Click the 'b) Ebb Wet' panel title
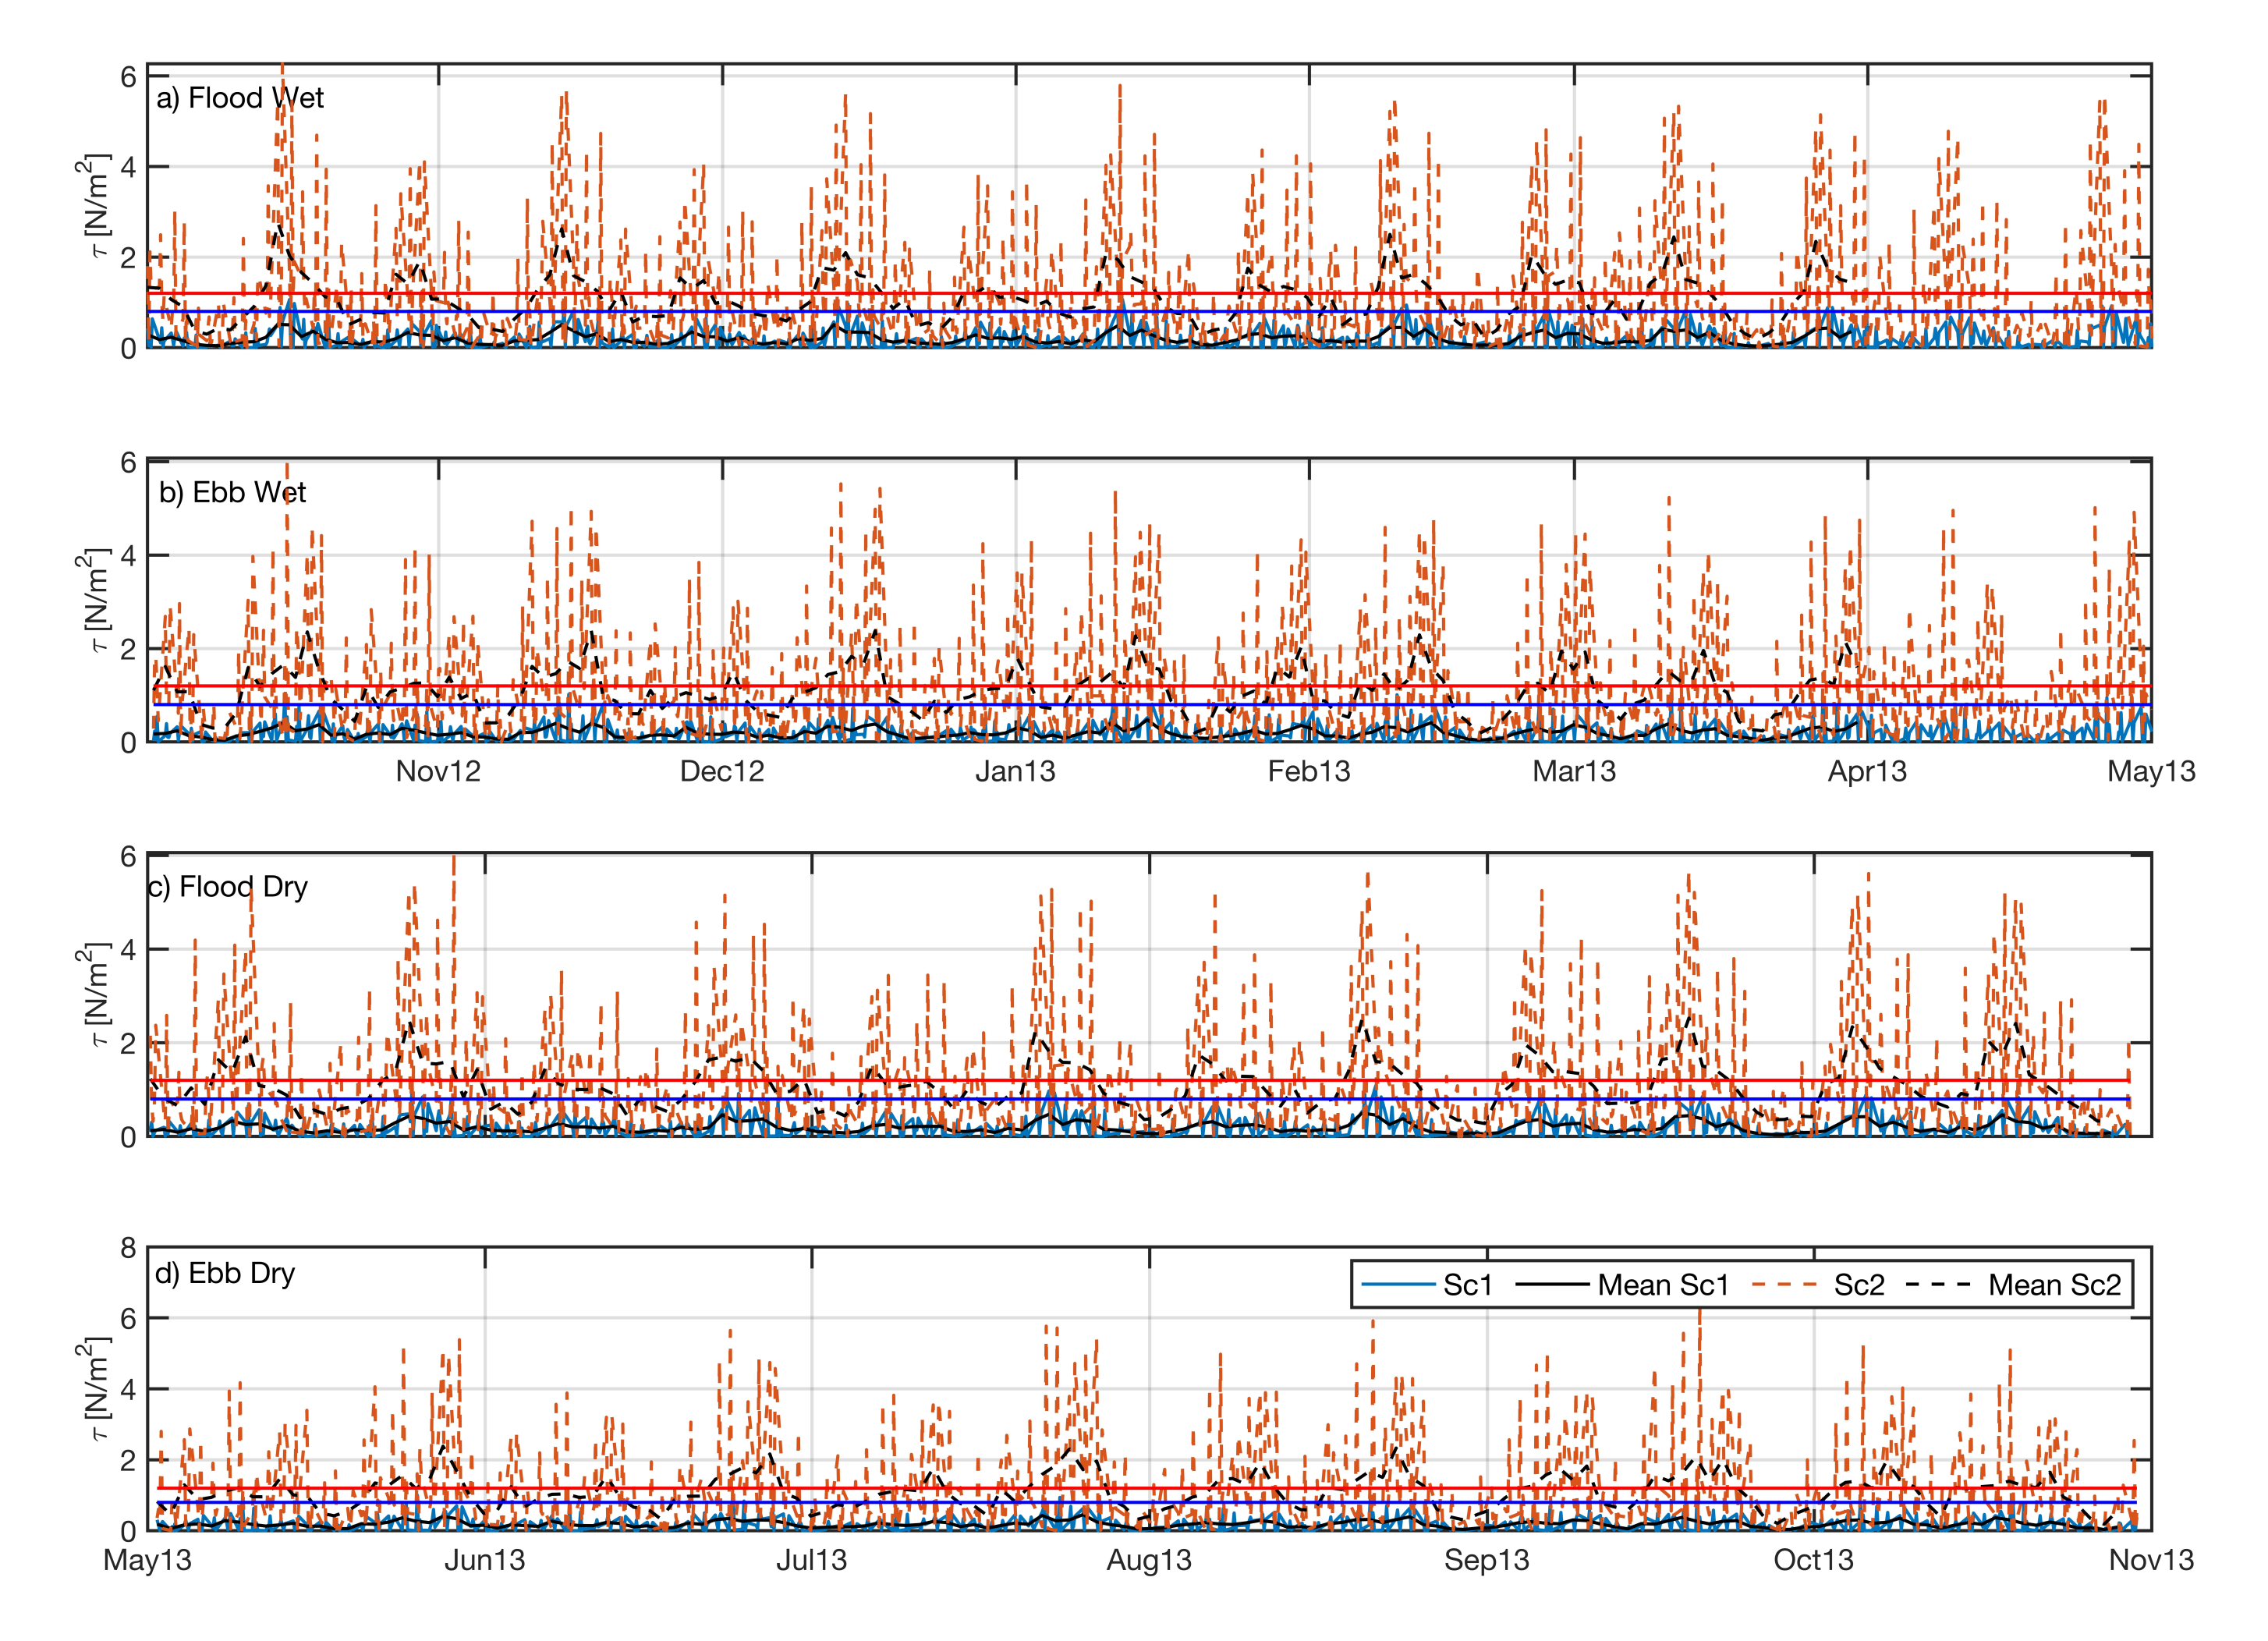 [x=233, y=492]
